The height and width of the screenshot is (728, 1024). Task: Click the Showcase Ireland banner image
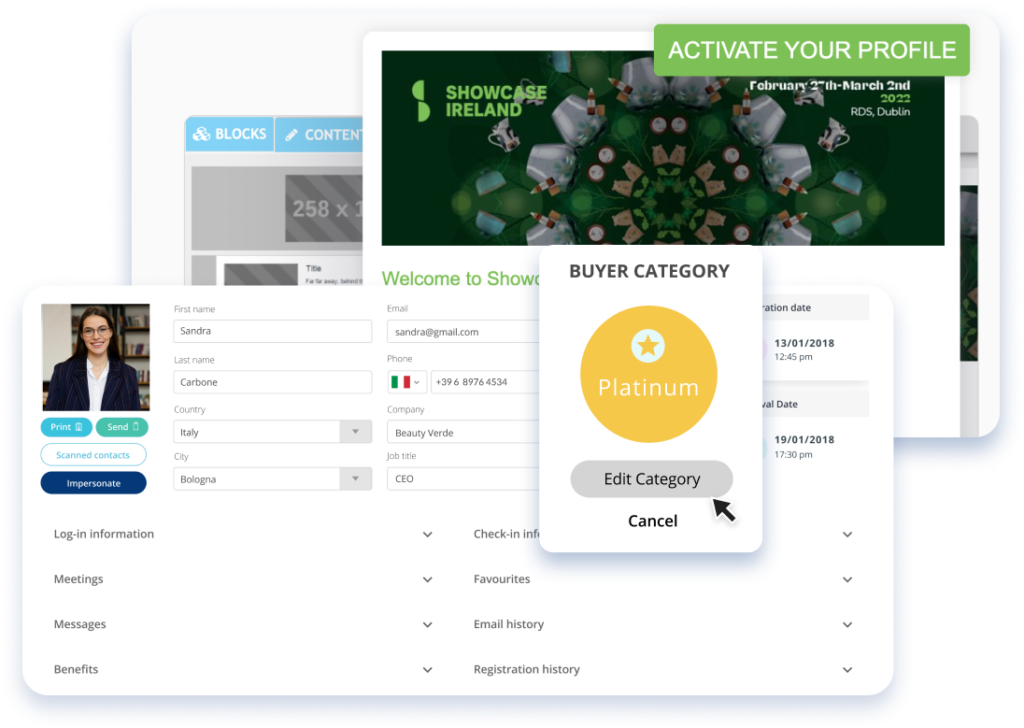(x=663, y=148)
